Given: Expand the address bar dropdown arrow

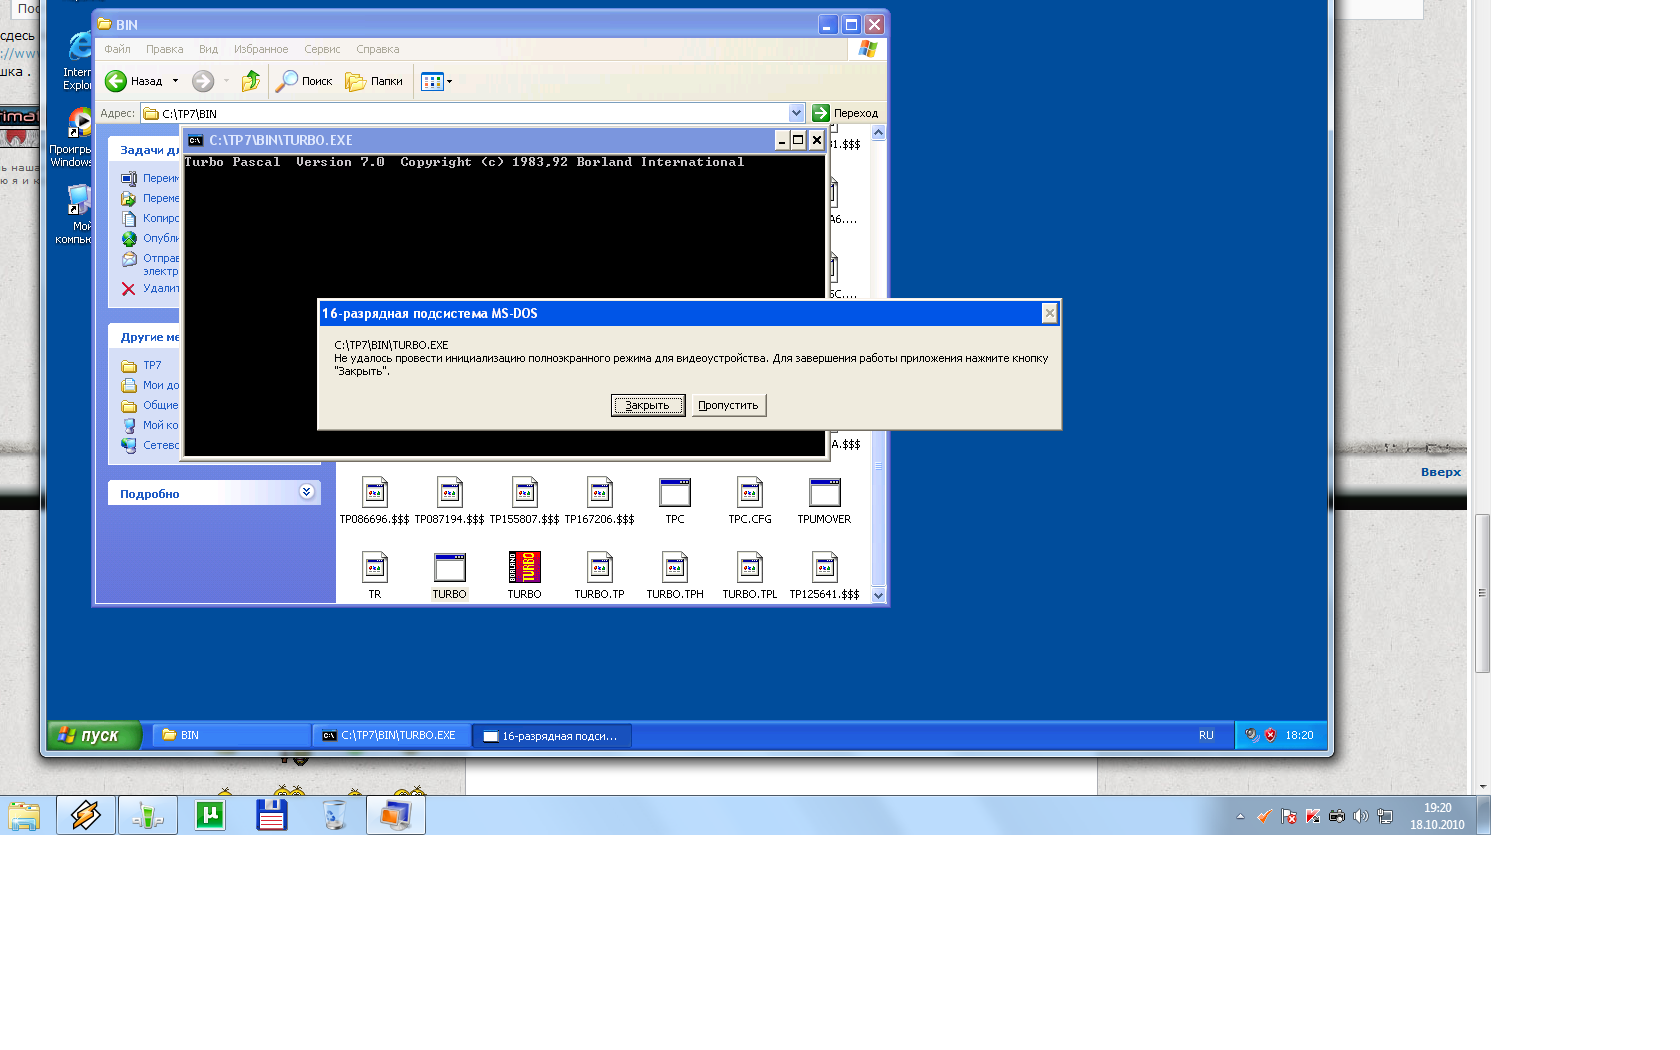Looking at the screenshot, I should tap(796, 113).
